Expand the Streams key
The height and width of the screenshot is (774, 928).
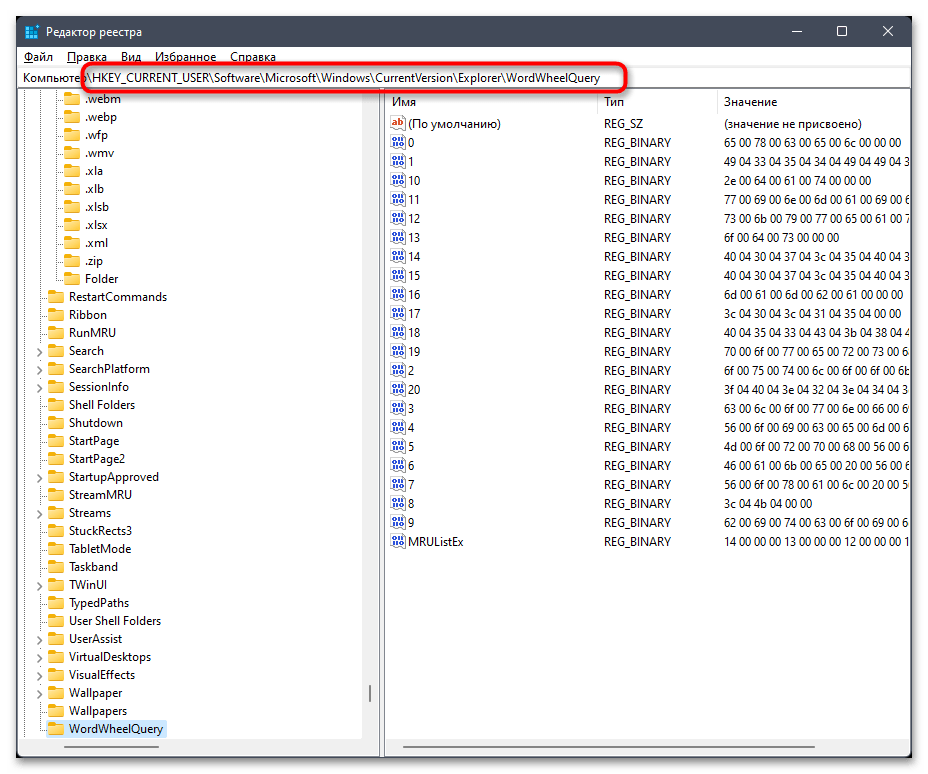coord(40,514)
